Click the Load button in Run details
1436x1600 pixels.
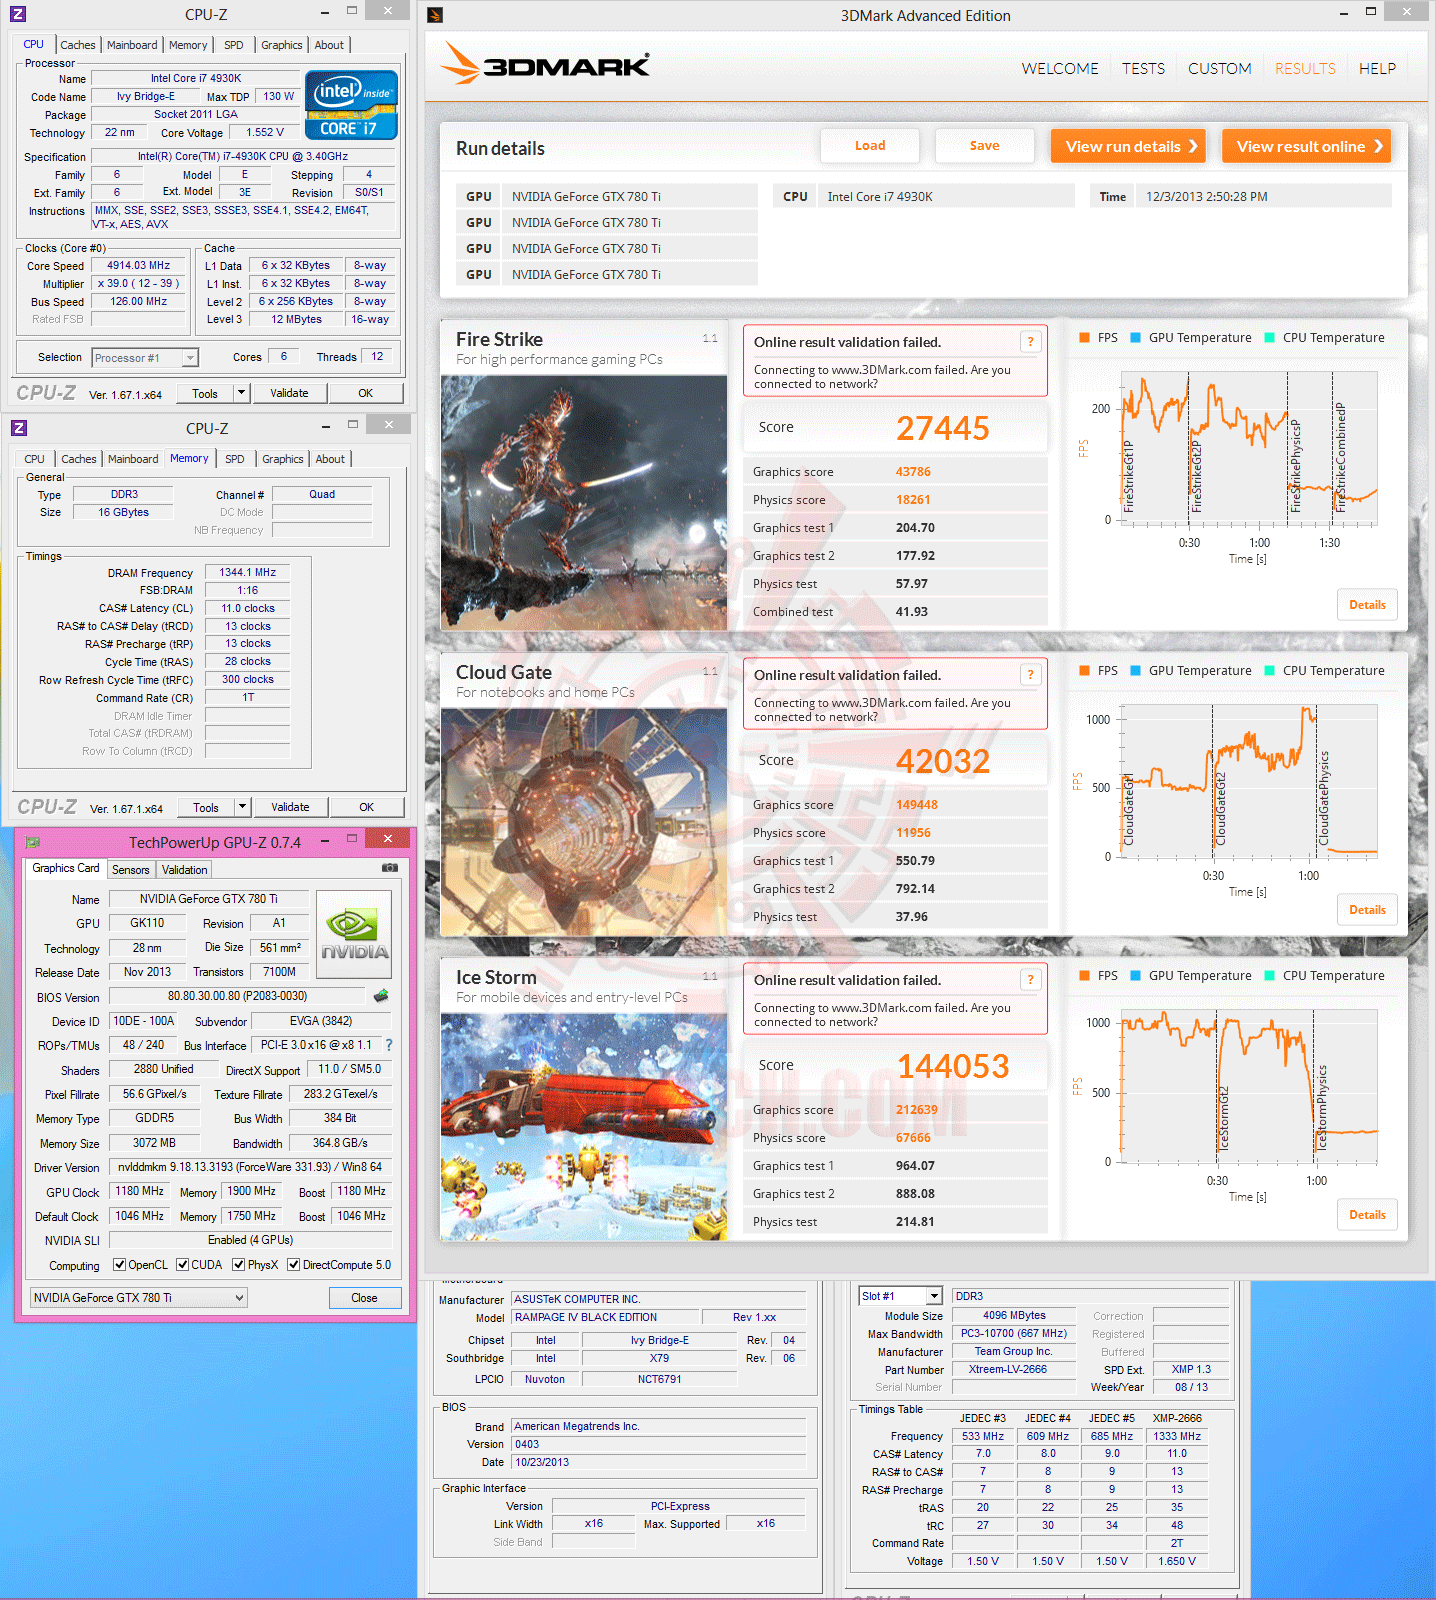click(x=870, y=146)
